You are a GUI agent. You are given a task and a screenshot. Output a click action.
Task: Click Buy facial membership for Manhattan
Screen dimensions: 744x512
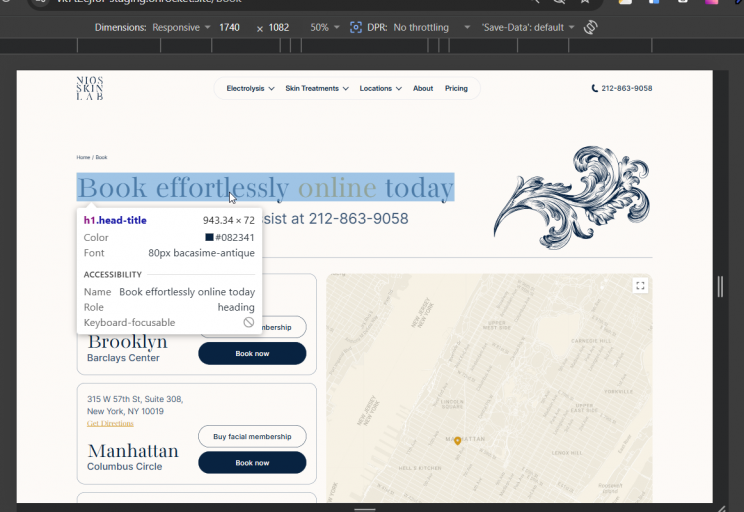[x=252, y=437]
